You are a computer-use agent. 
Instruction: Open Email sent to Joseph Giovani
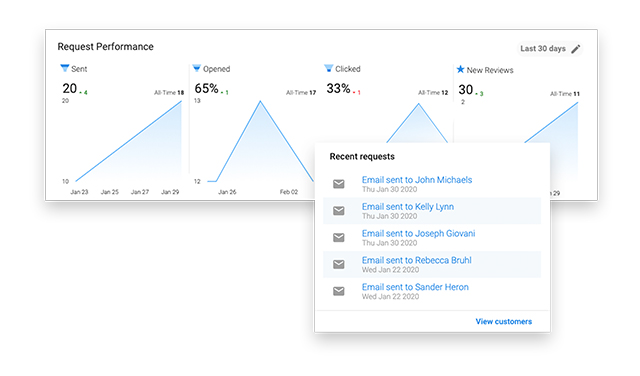(418, 234)
